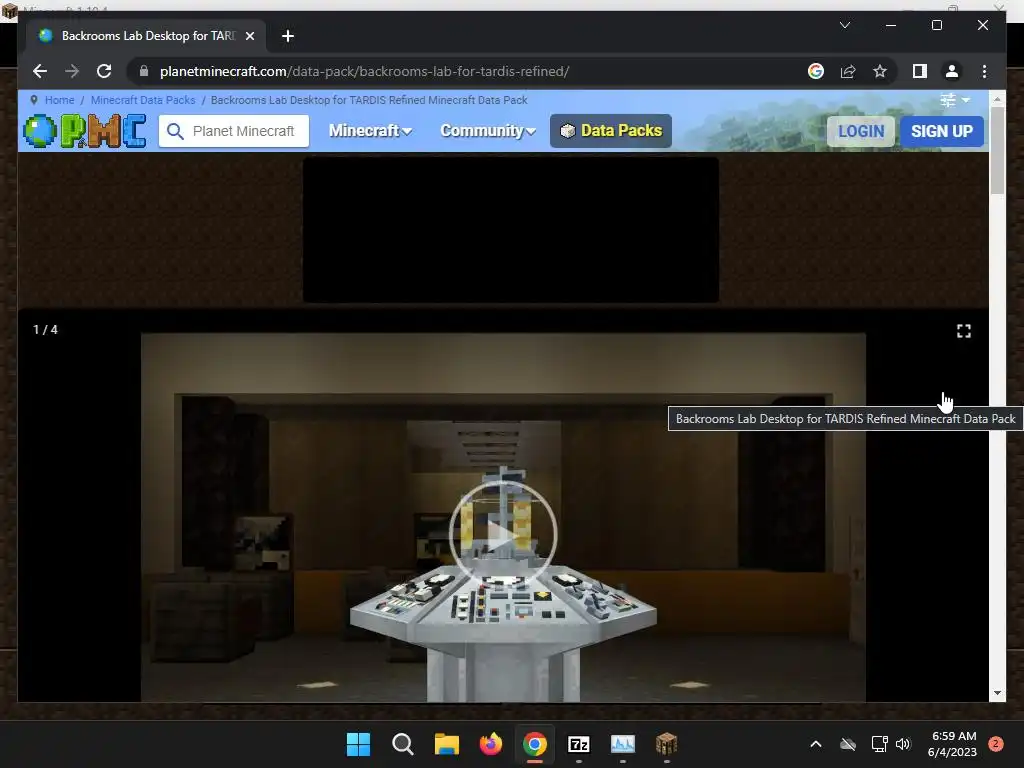Expand the Minecraft menu
The width and height of the screenshot is (1024, 768).
tap(370, 131)
